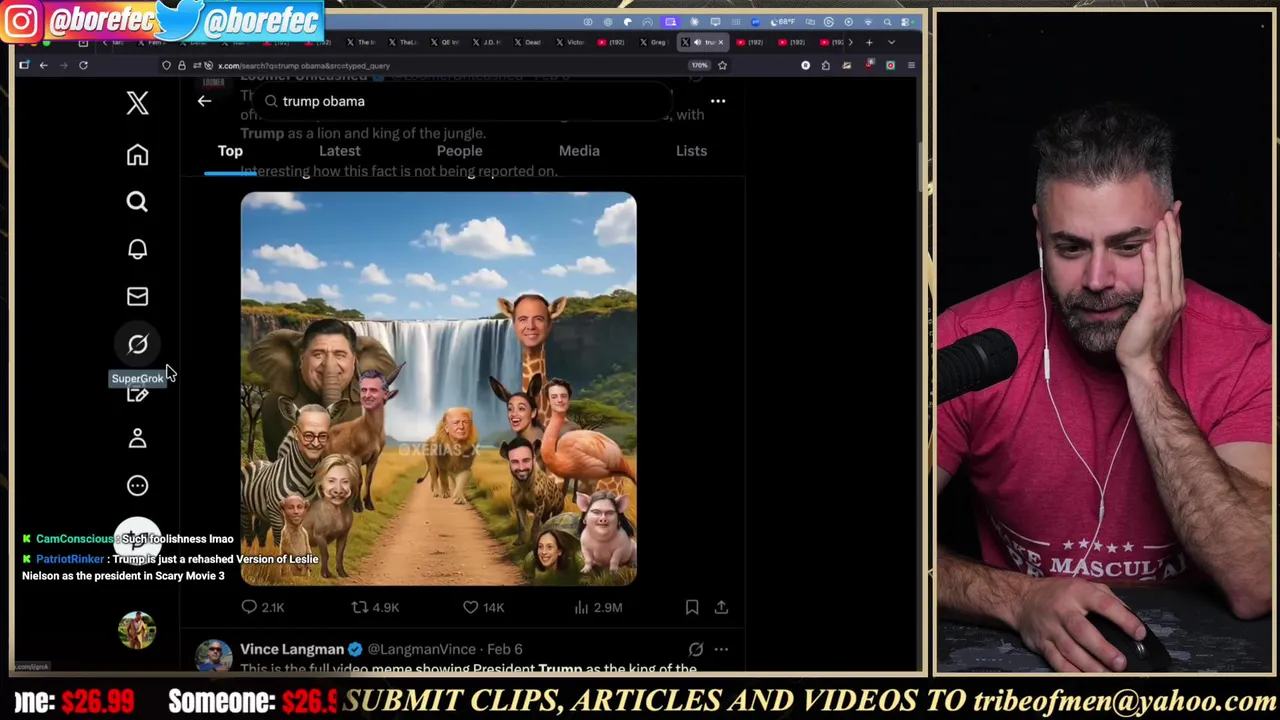Focus the 'trump obama' search field

point(463,101)
